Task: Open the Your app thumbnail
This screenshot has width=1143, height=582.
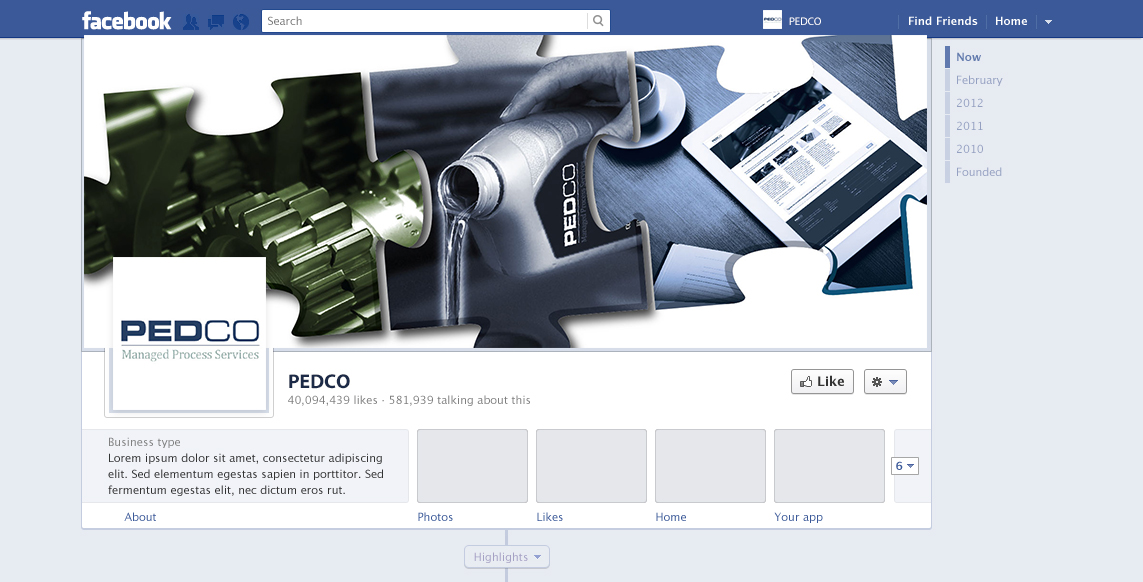Action: click(829, 466)
